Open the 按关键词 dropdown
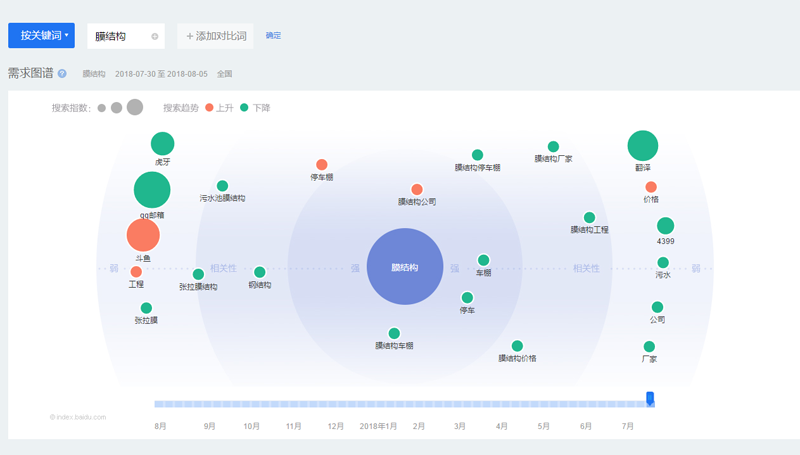The height and width of the screenshot is (455, 800). pos(41,36)
